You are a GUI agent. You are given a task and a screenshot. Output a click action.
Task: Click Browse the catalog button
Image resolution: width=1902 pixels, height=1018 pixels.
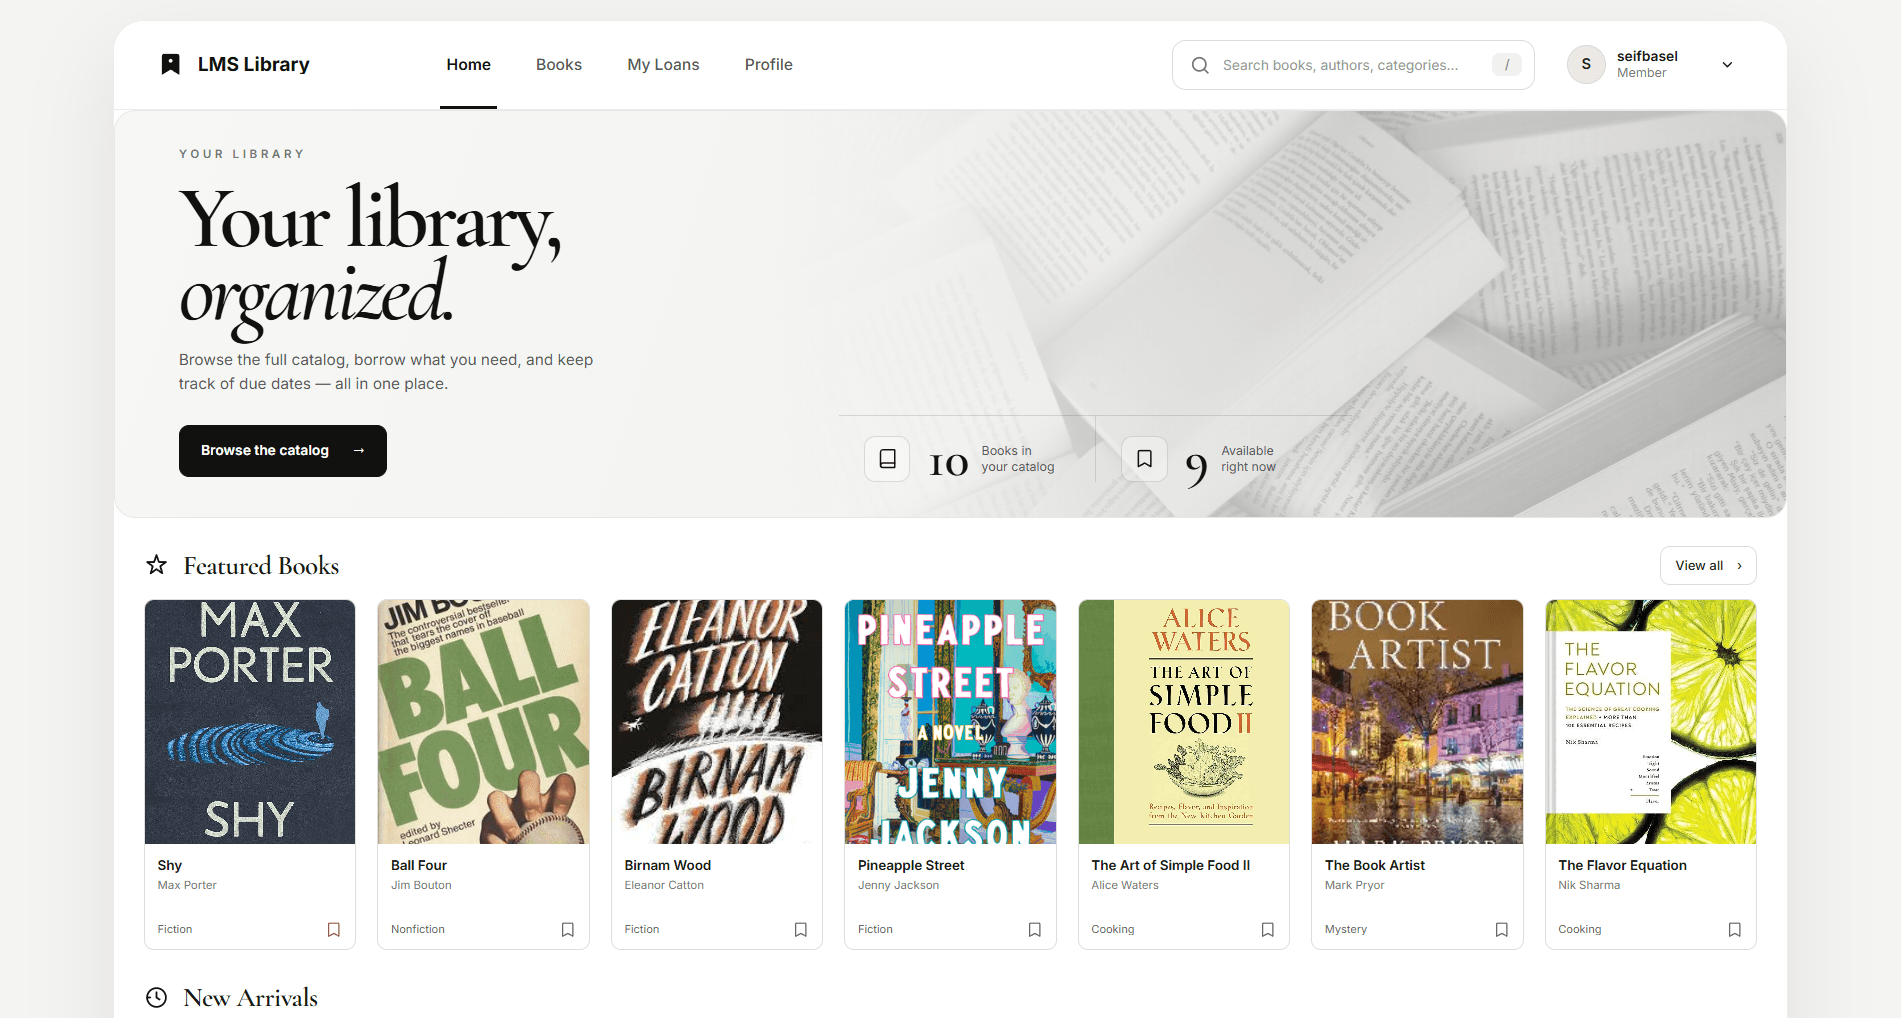point(283,451)
